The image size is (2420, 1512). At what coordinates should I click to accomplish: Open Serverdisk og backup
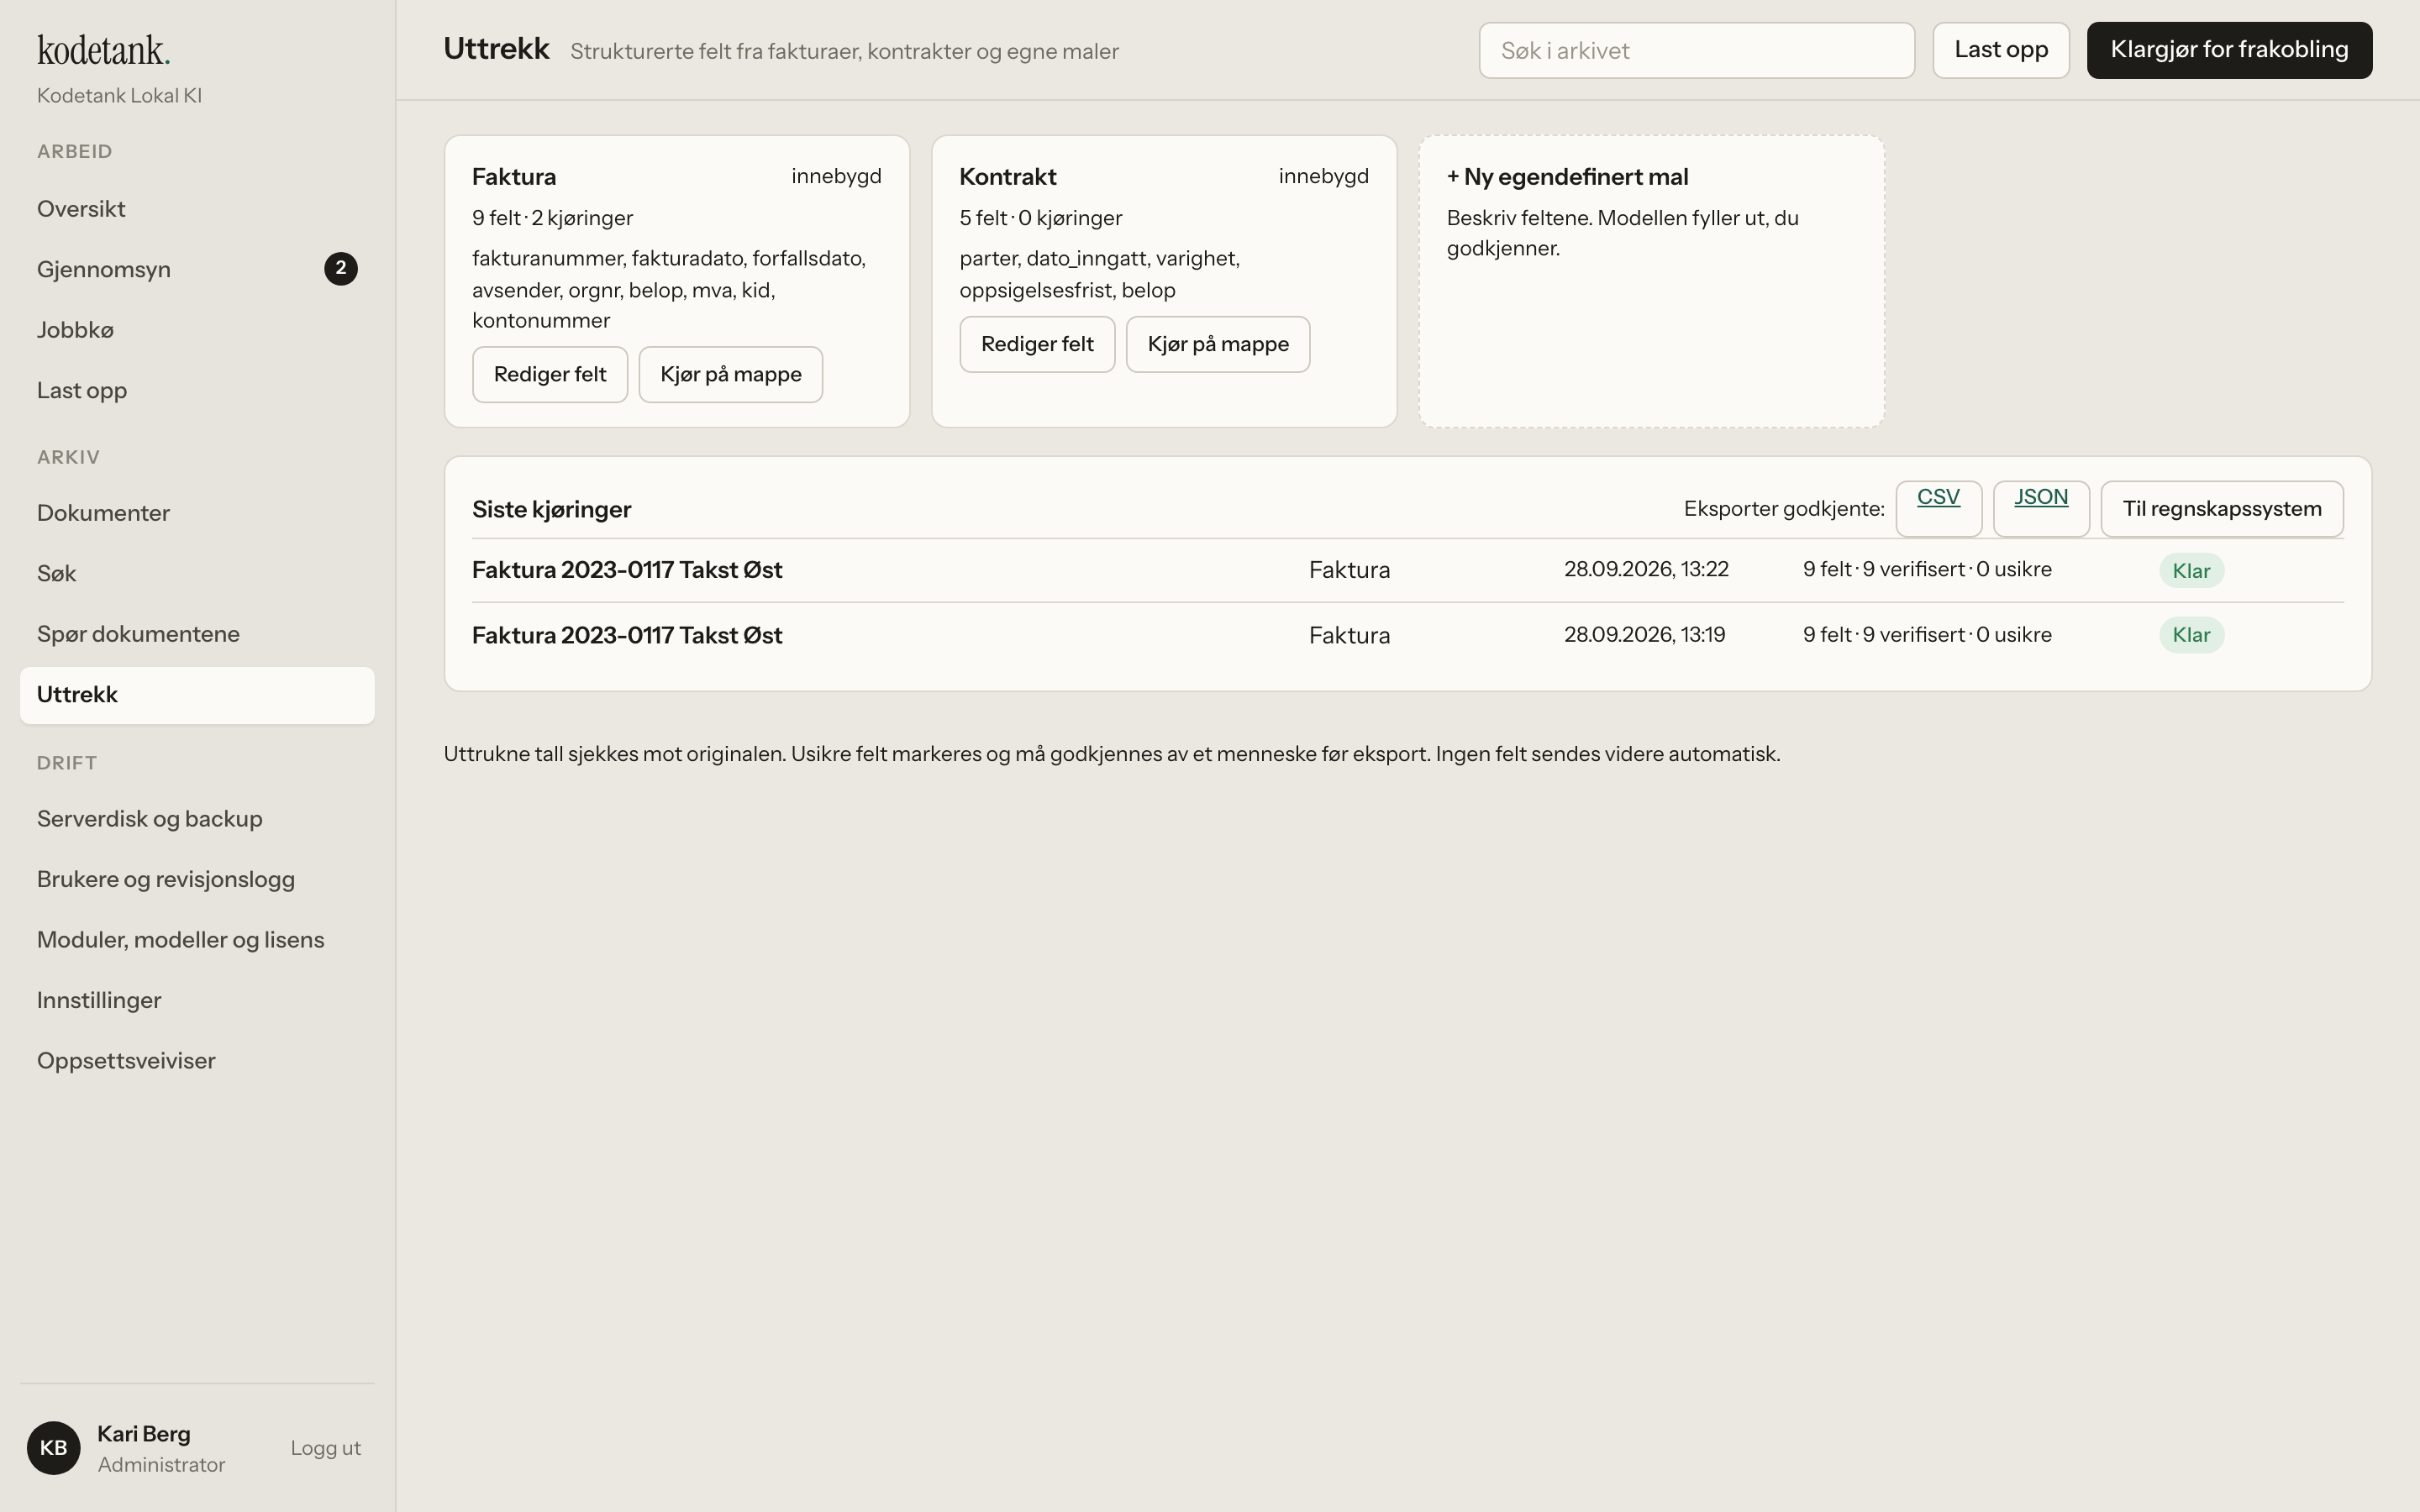coord(197,819)
